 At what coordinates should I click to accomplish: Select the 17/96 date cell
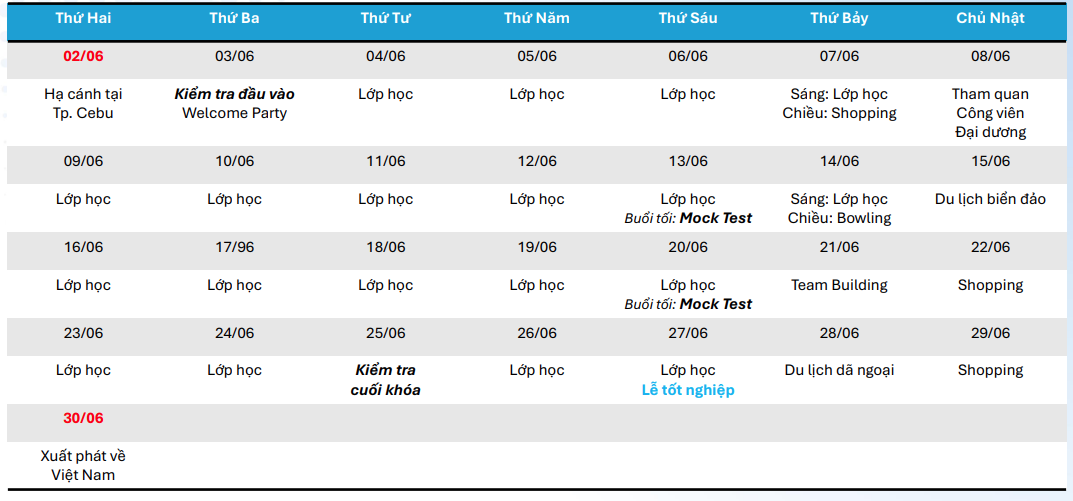coord(235,247)
